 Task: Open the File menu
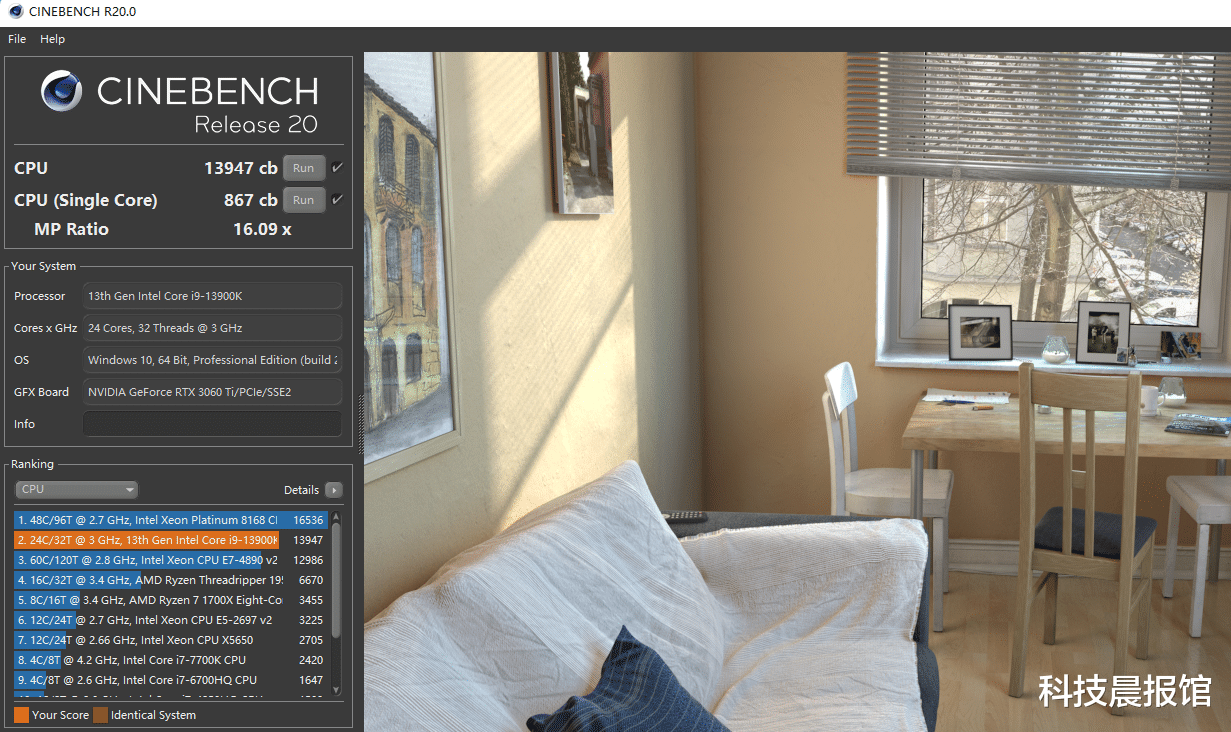pyautogui.click(x=17, y=39)
